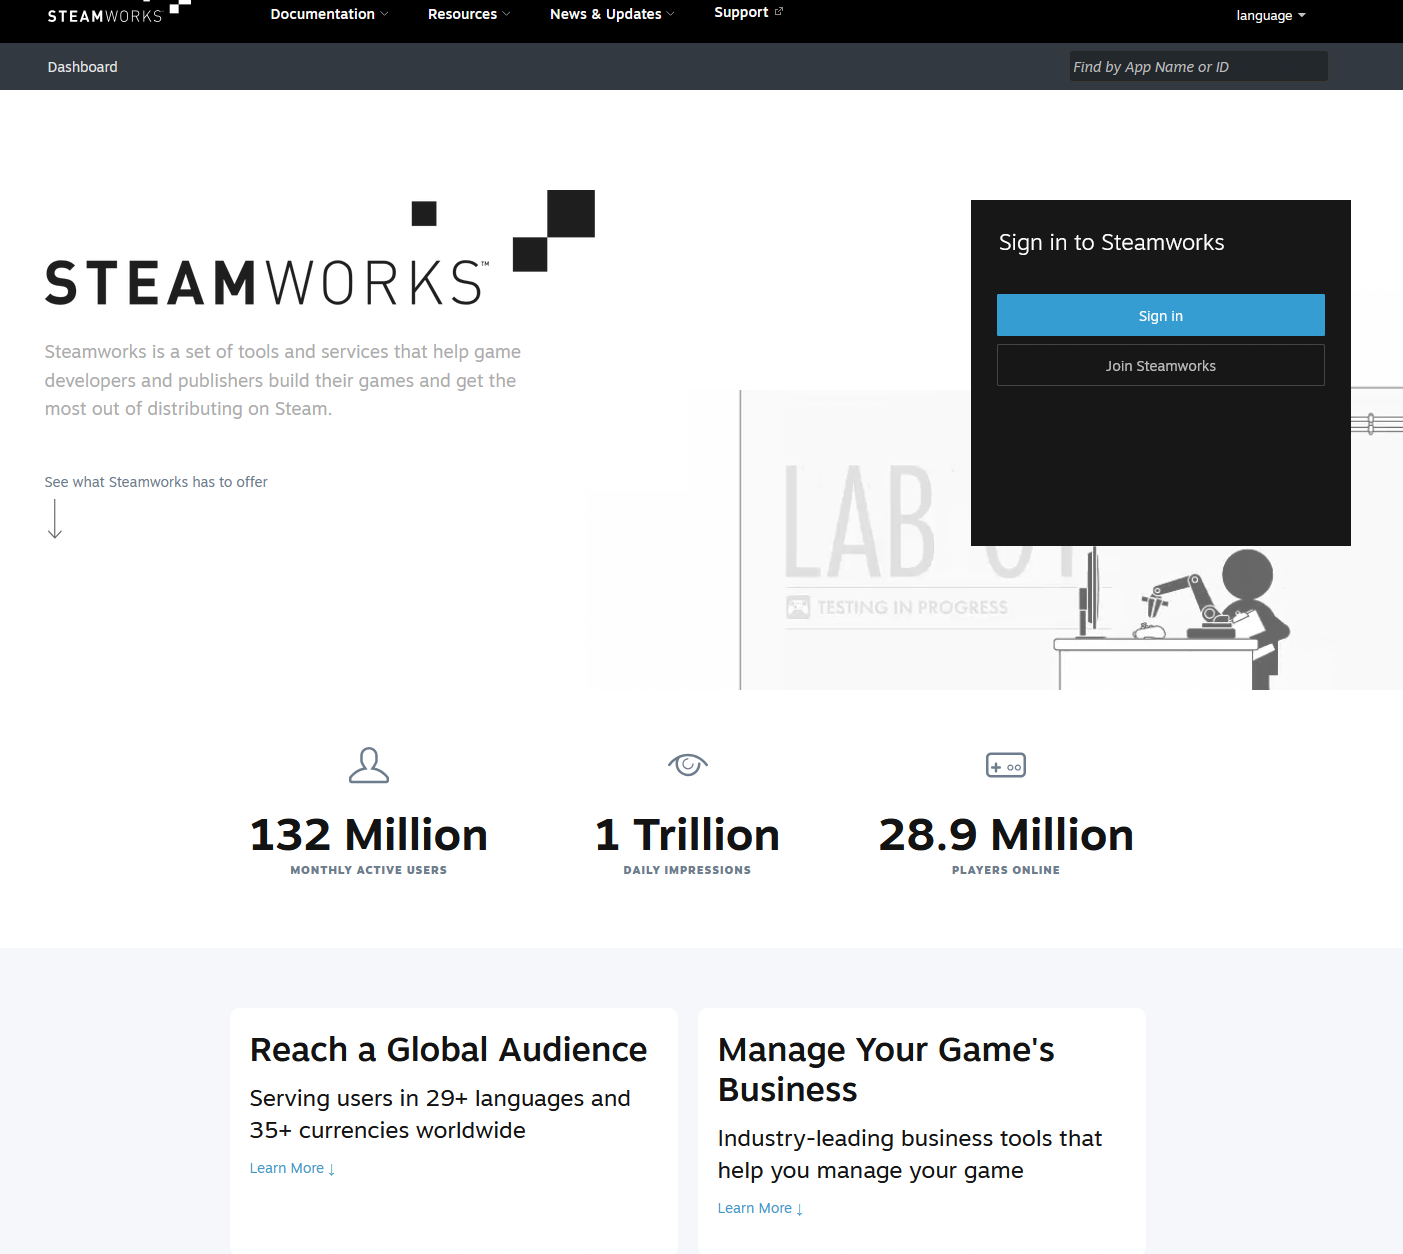Image resolution: width=1403 pixels, height=1254 pixels.
Task: Click Learn More under Reach a Global Audience
Action: click(x=292, y=1168)
